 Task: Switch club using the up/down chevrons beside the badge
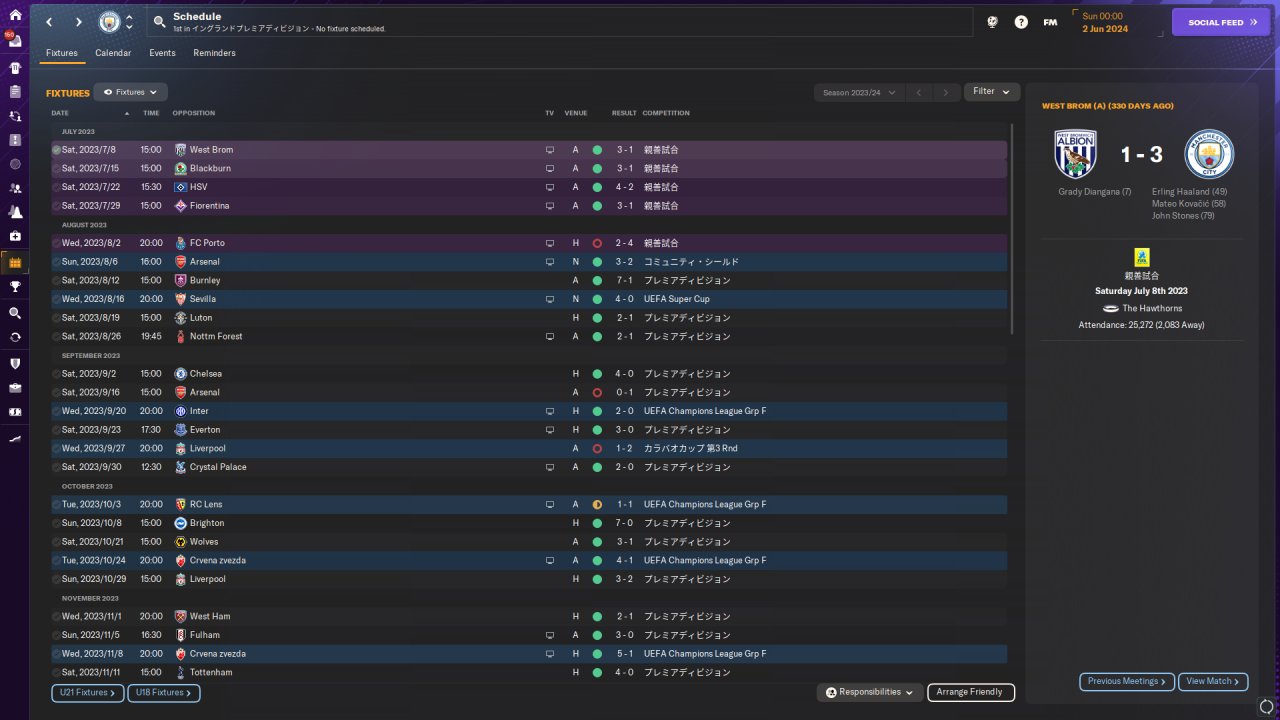tap(129, 22)
